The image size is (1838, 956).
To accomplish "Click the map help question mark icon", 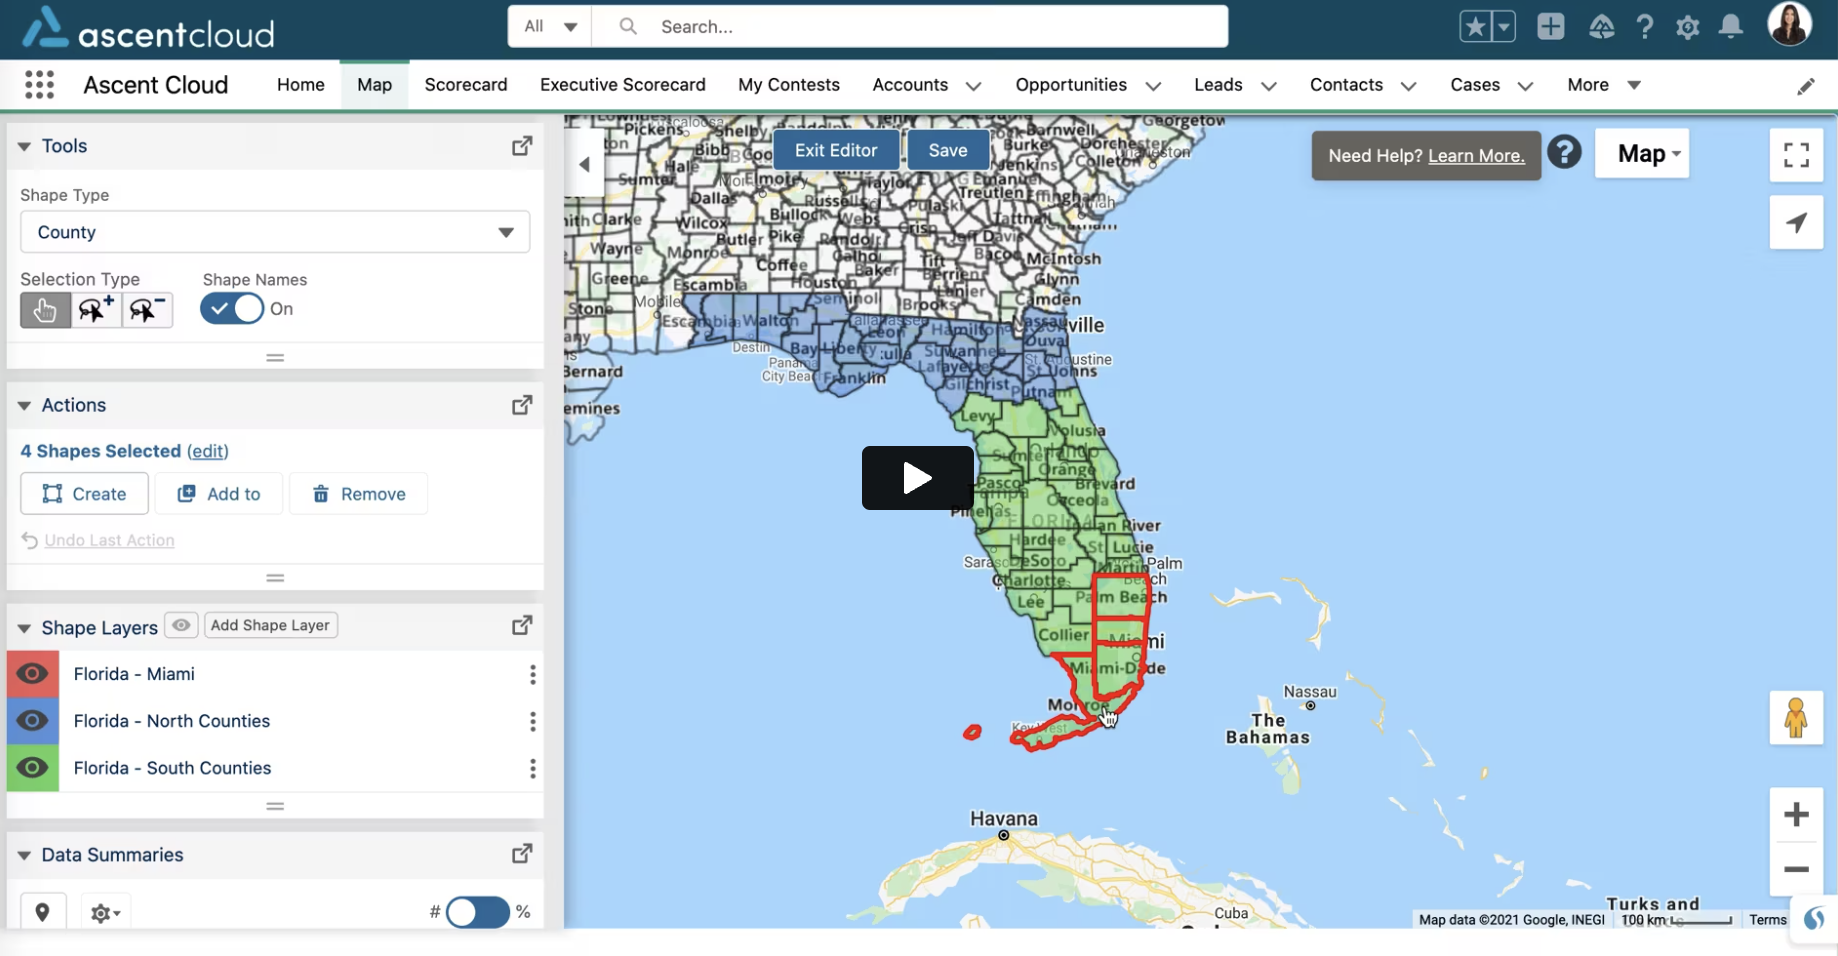I will 1564,153.
